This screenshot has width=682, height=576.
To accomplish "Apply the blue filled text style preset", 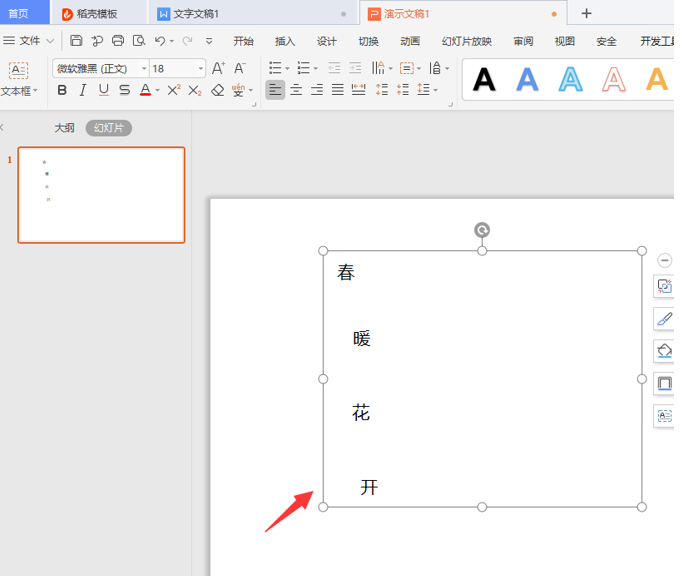I will pyautogui.click(x=527, y=80).
